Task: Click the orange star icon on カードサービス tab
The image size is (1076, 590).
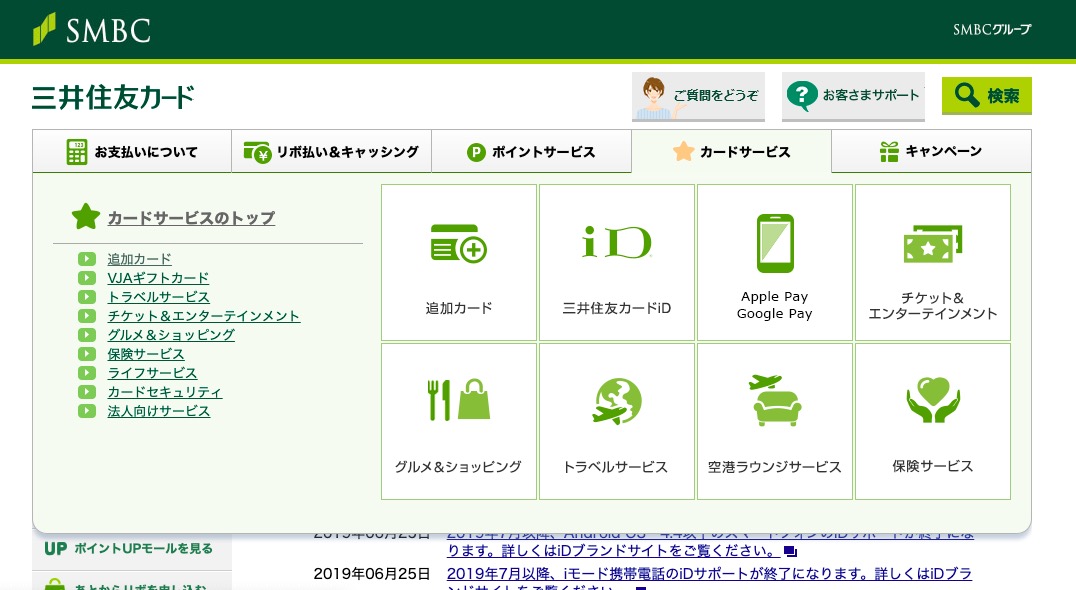Action: pos(683,151)
